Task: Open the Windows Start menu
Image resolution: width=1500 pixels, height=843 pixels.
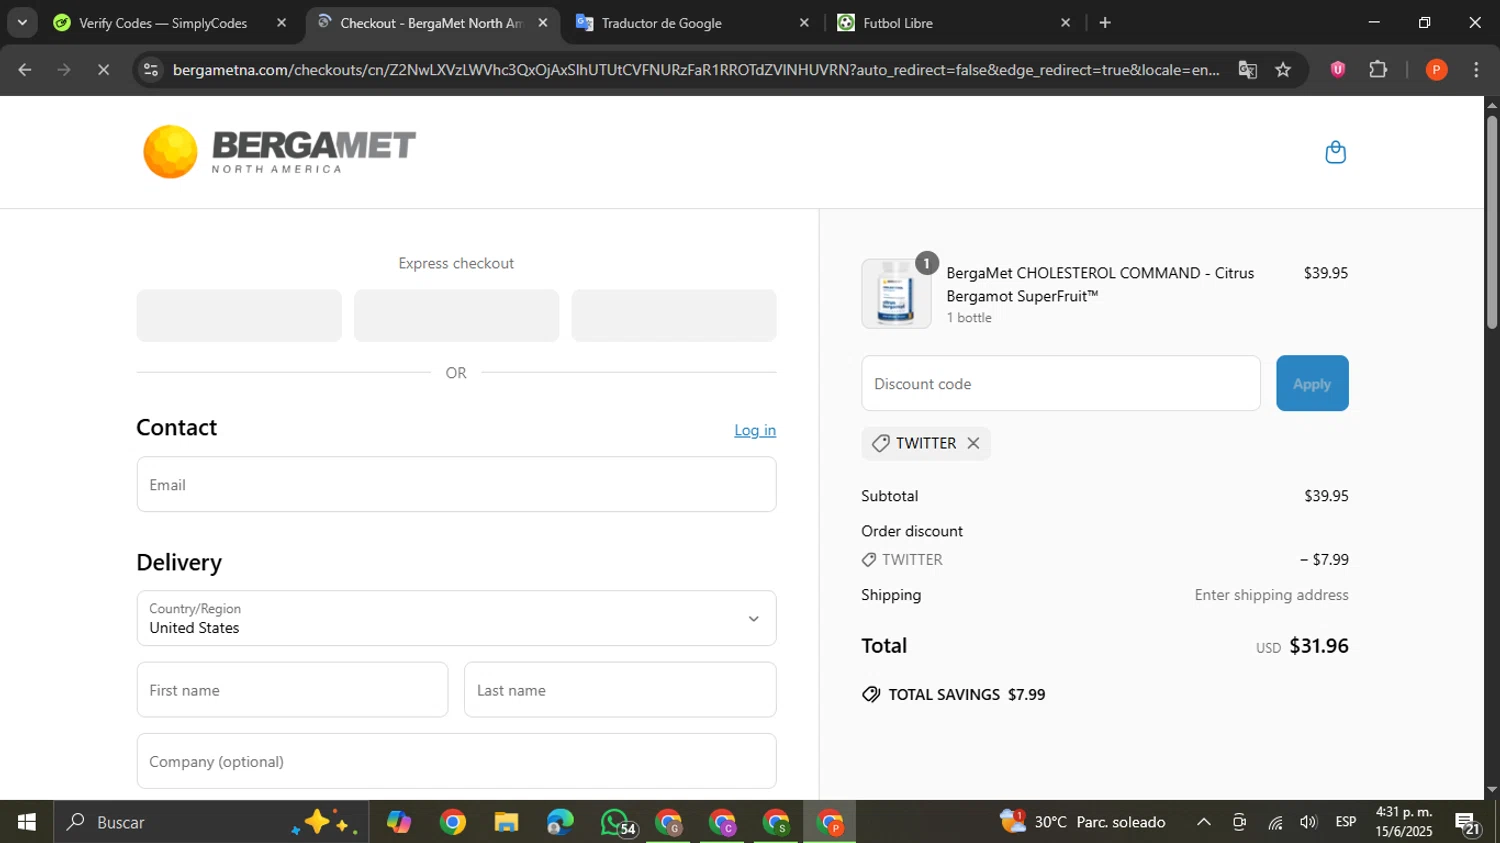Action: pyautogui.click(x=27, y=822)
